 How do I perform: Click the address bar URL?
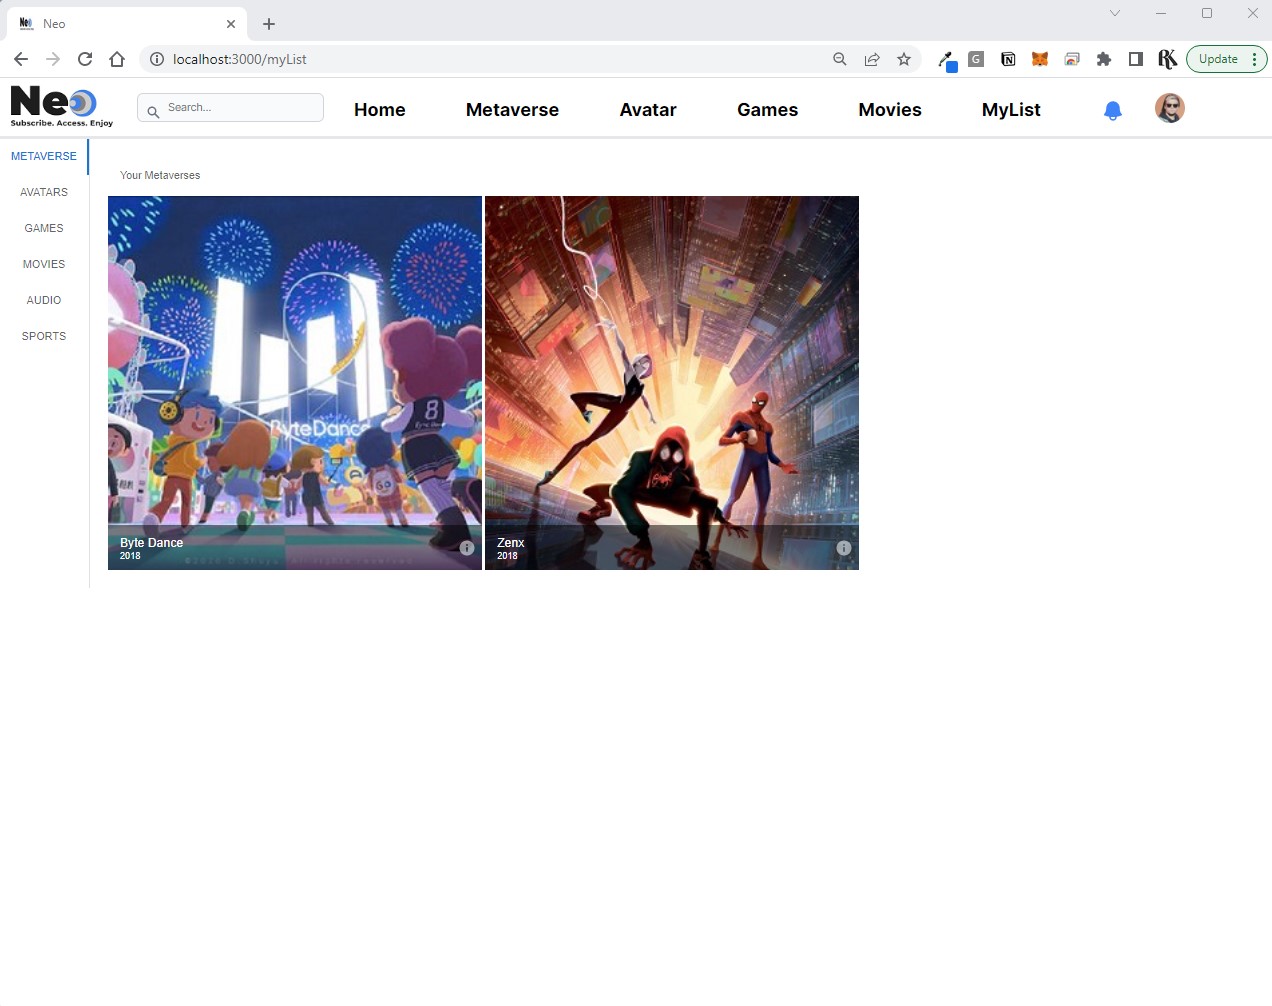tap(240, 59)
